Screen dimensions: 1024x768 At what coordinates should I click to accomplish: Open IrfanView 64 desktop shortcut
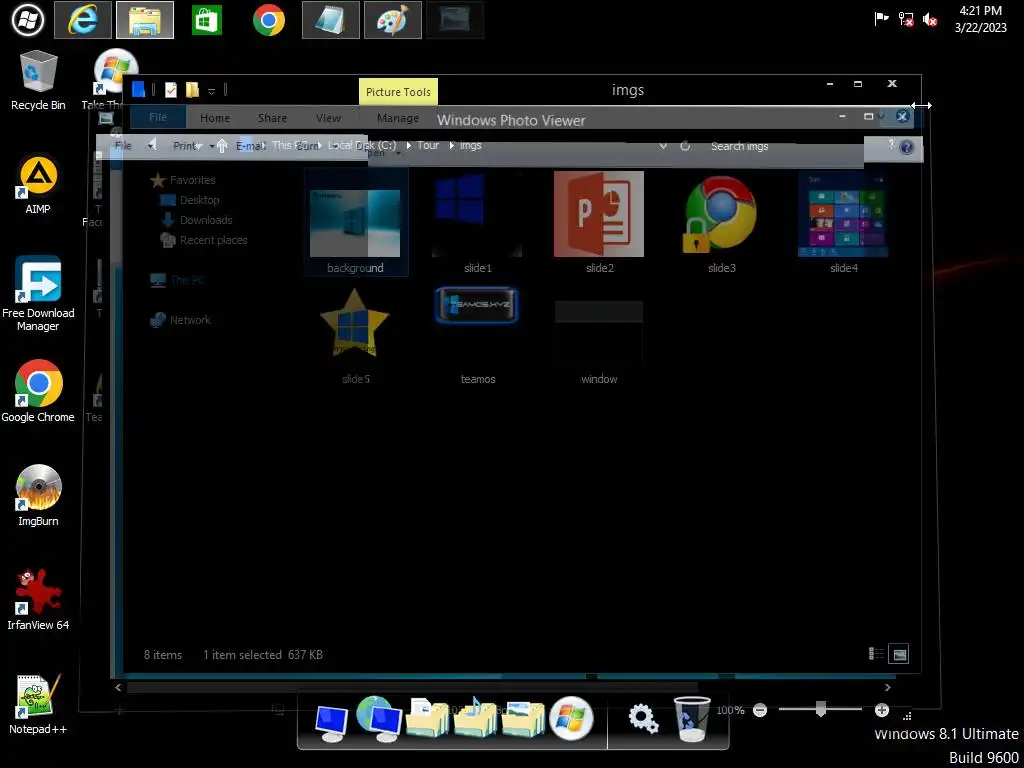pyautogui.click(x=38, y=599)
